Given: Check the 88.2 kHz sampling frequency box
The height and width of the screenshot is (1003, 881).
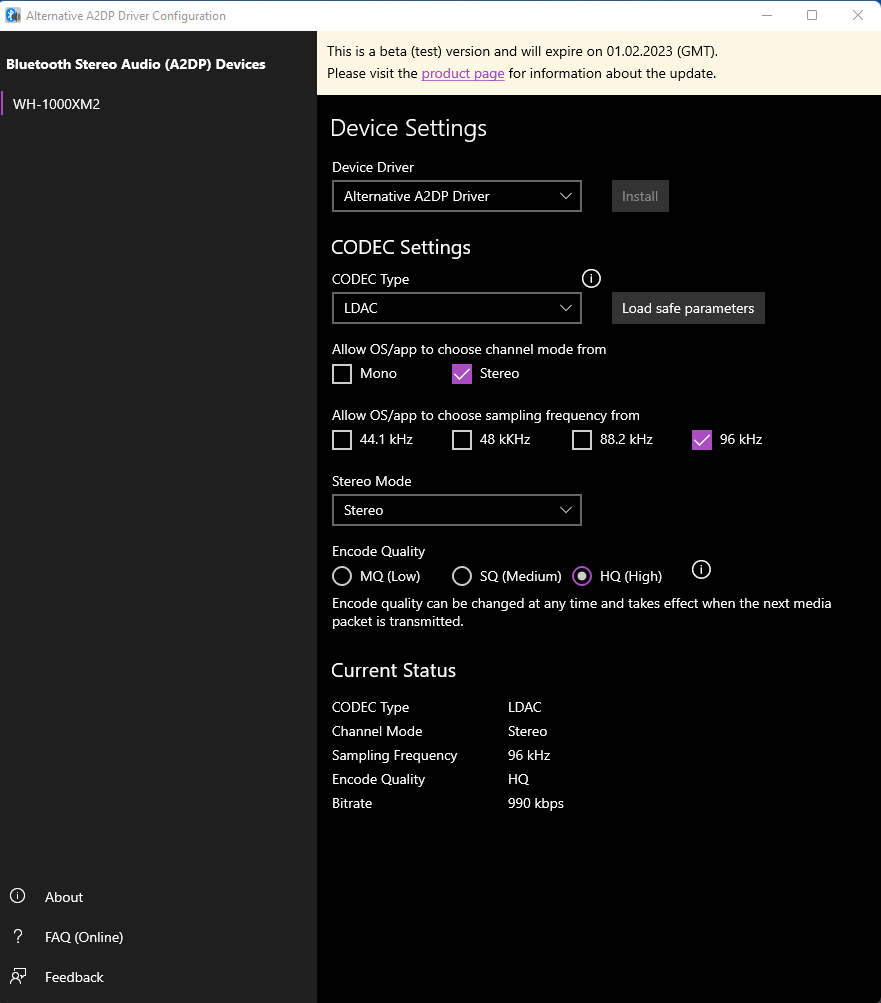Looking at the screenshot, I should coord(582,439).
